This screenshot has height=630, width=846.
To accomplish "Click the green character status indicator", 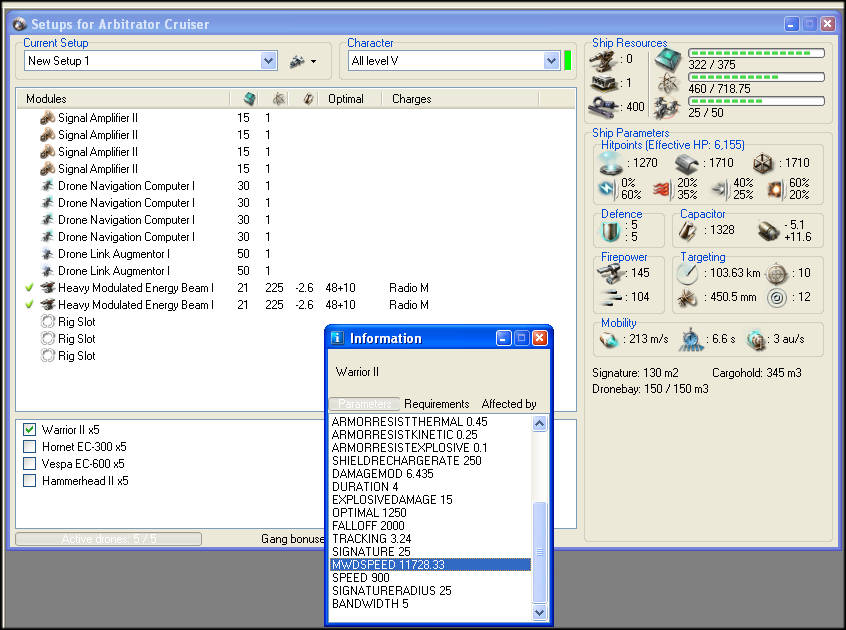I will (x=567, y=60).
